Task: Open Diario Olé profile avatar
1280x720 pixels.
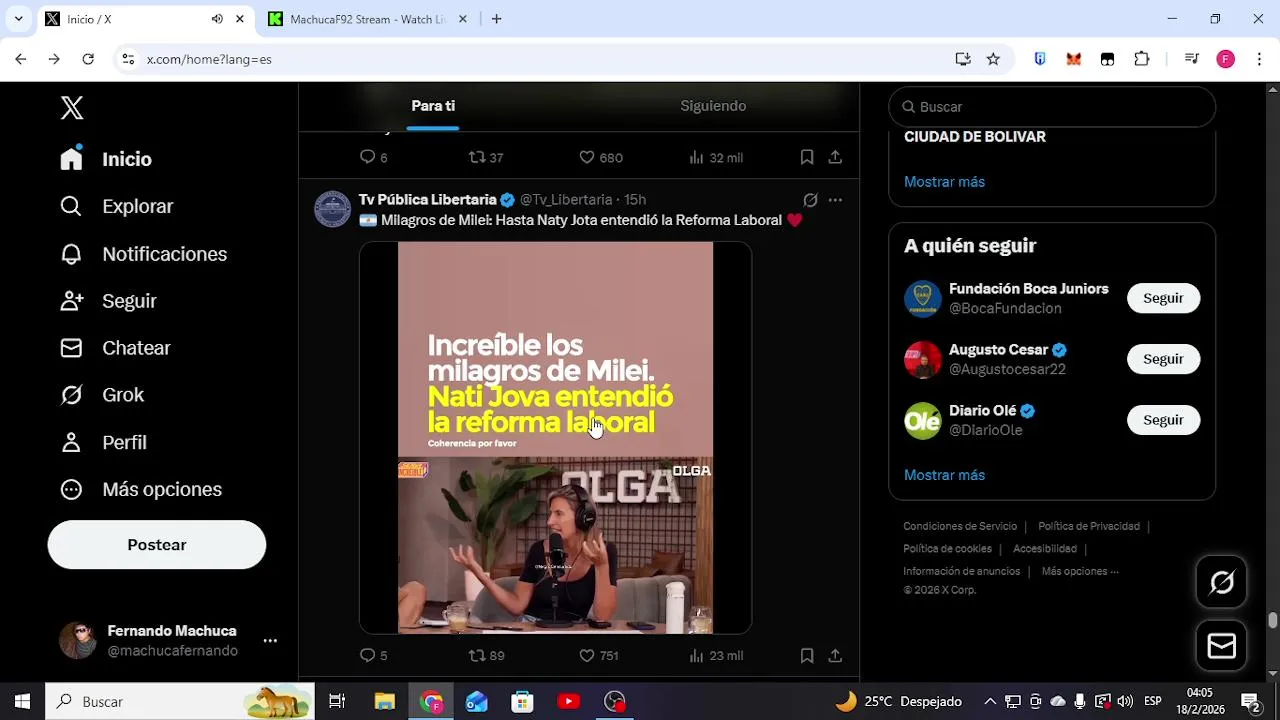Action: 923,421
